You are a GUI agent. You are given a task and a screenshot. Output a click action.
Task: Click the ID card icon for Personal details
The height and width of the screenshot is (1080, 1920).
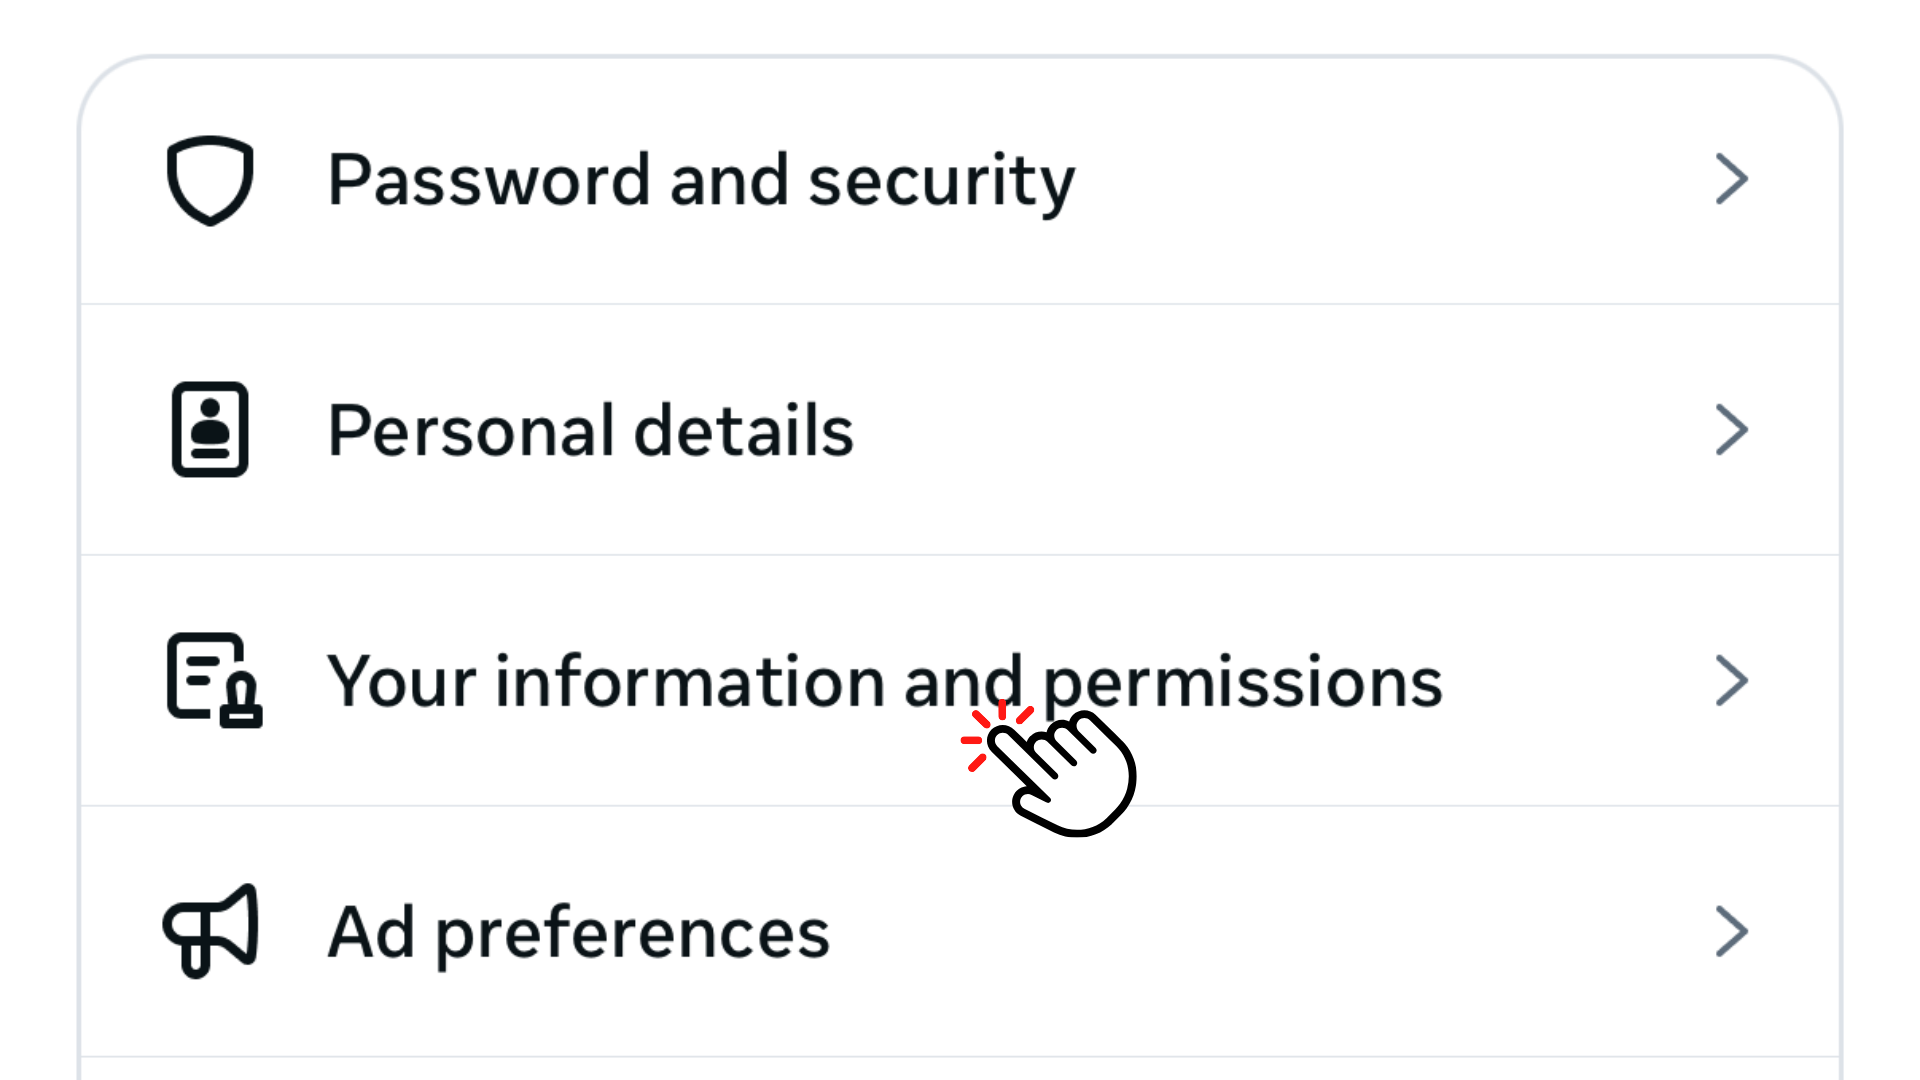[210, 430]
